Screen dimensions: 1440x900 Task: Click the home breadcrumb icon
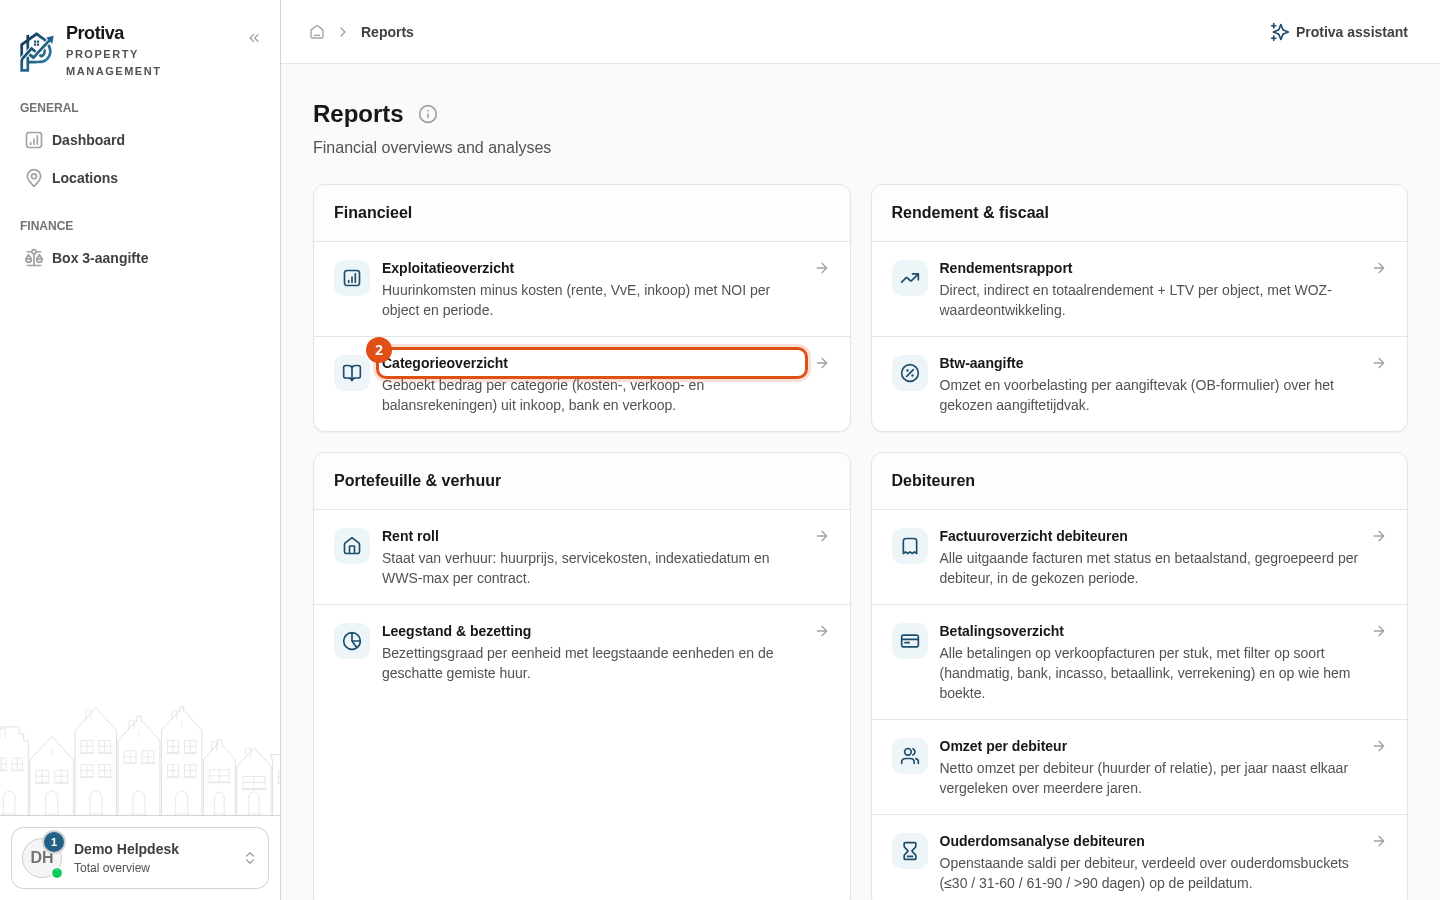[x=317, y=32]
